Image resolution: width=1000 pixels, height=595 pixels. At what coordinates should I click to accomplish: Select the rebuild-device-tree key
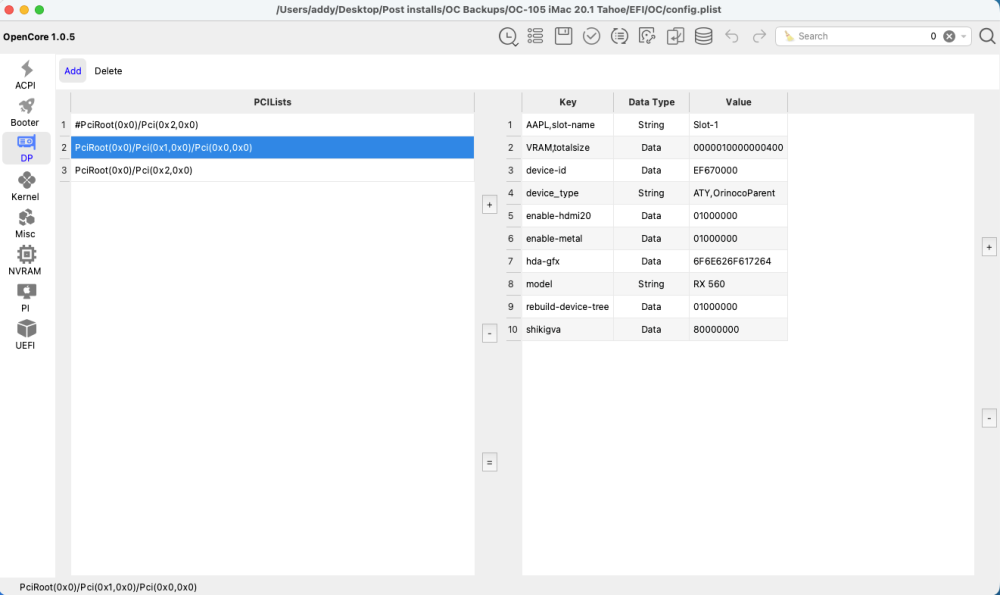pos(568,307)
